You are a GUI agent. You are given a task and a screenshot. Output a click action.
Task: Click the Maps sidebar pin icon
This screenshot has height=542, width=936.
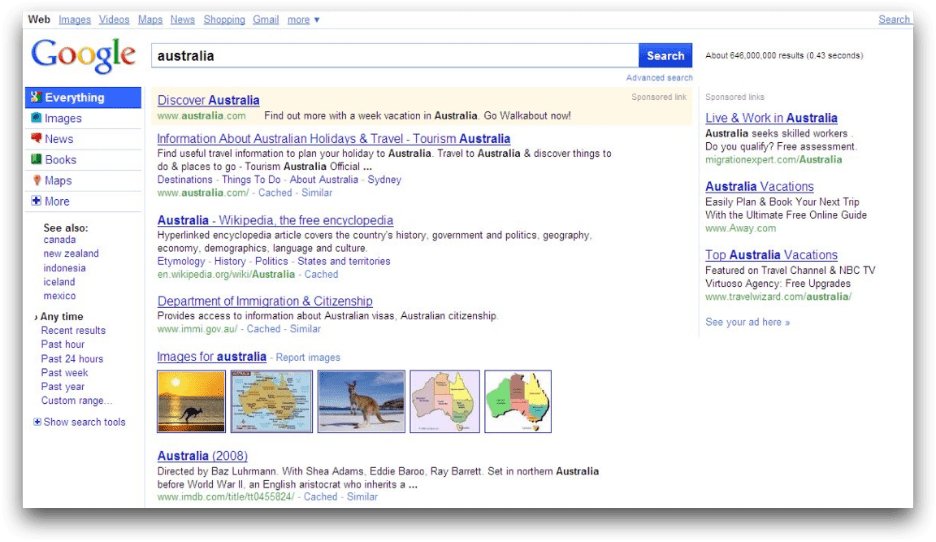click(x=37, y=181)
